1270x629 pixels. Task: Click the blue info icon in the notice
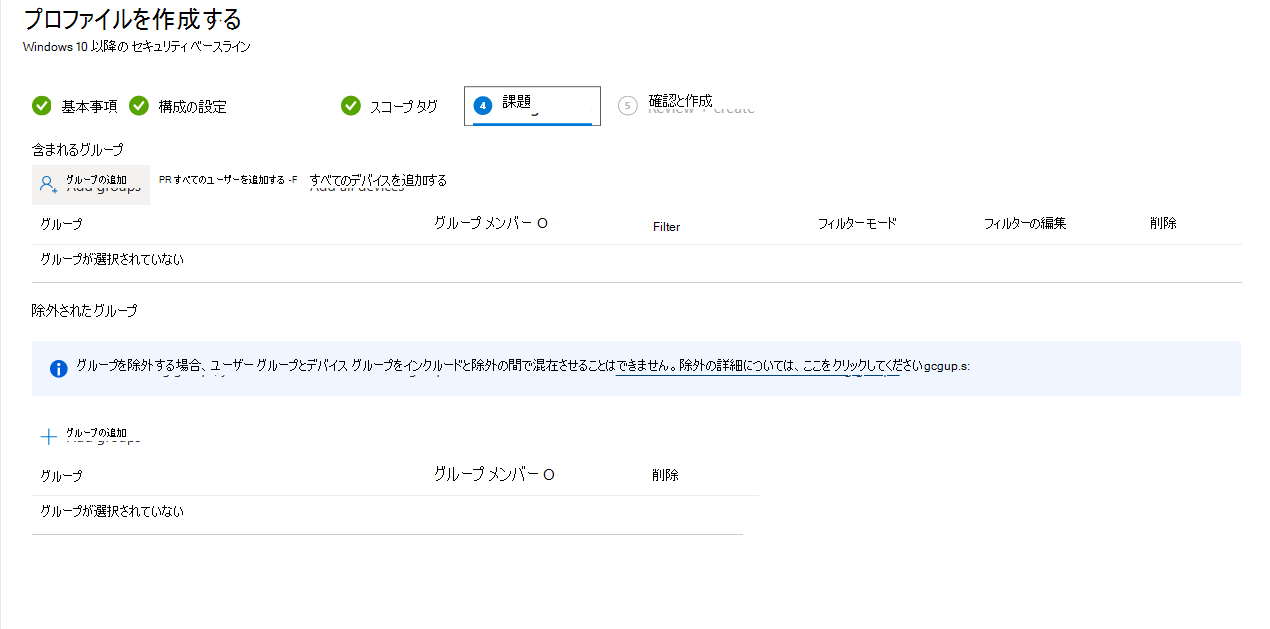pos(58,368)
